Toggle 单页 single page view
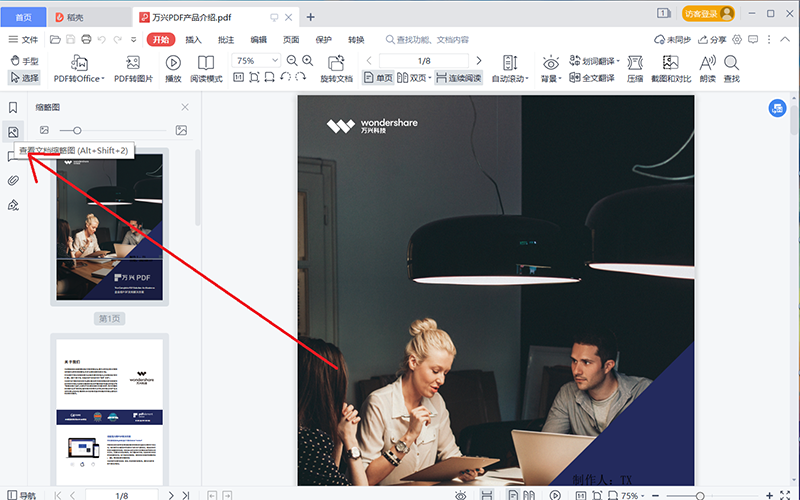 [378, 77]
